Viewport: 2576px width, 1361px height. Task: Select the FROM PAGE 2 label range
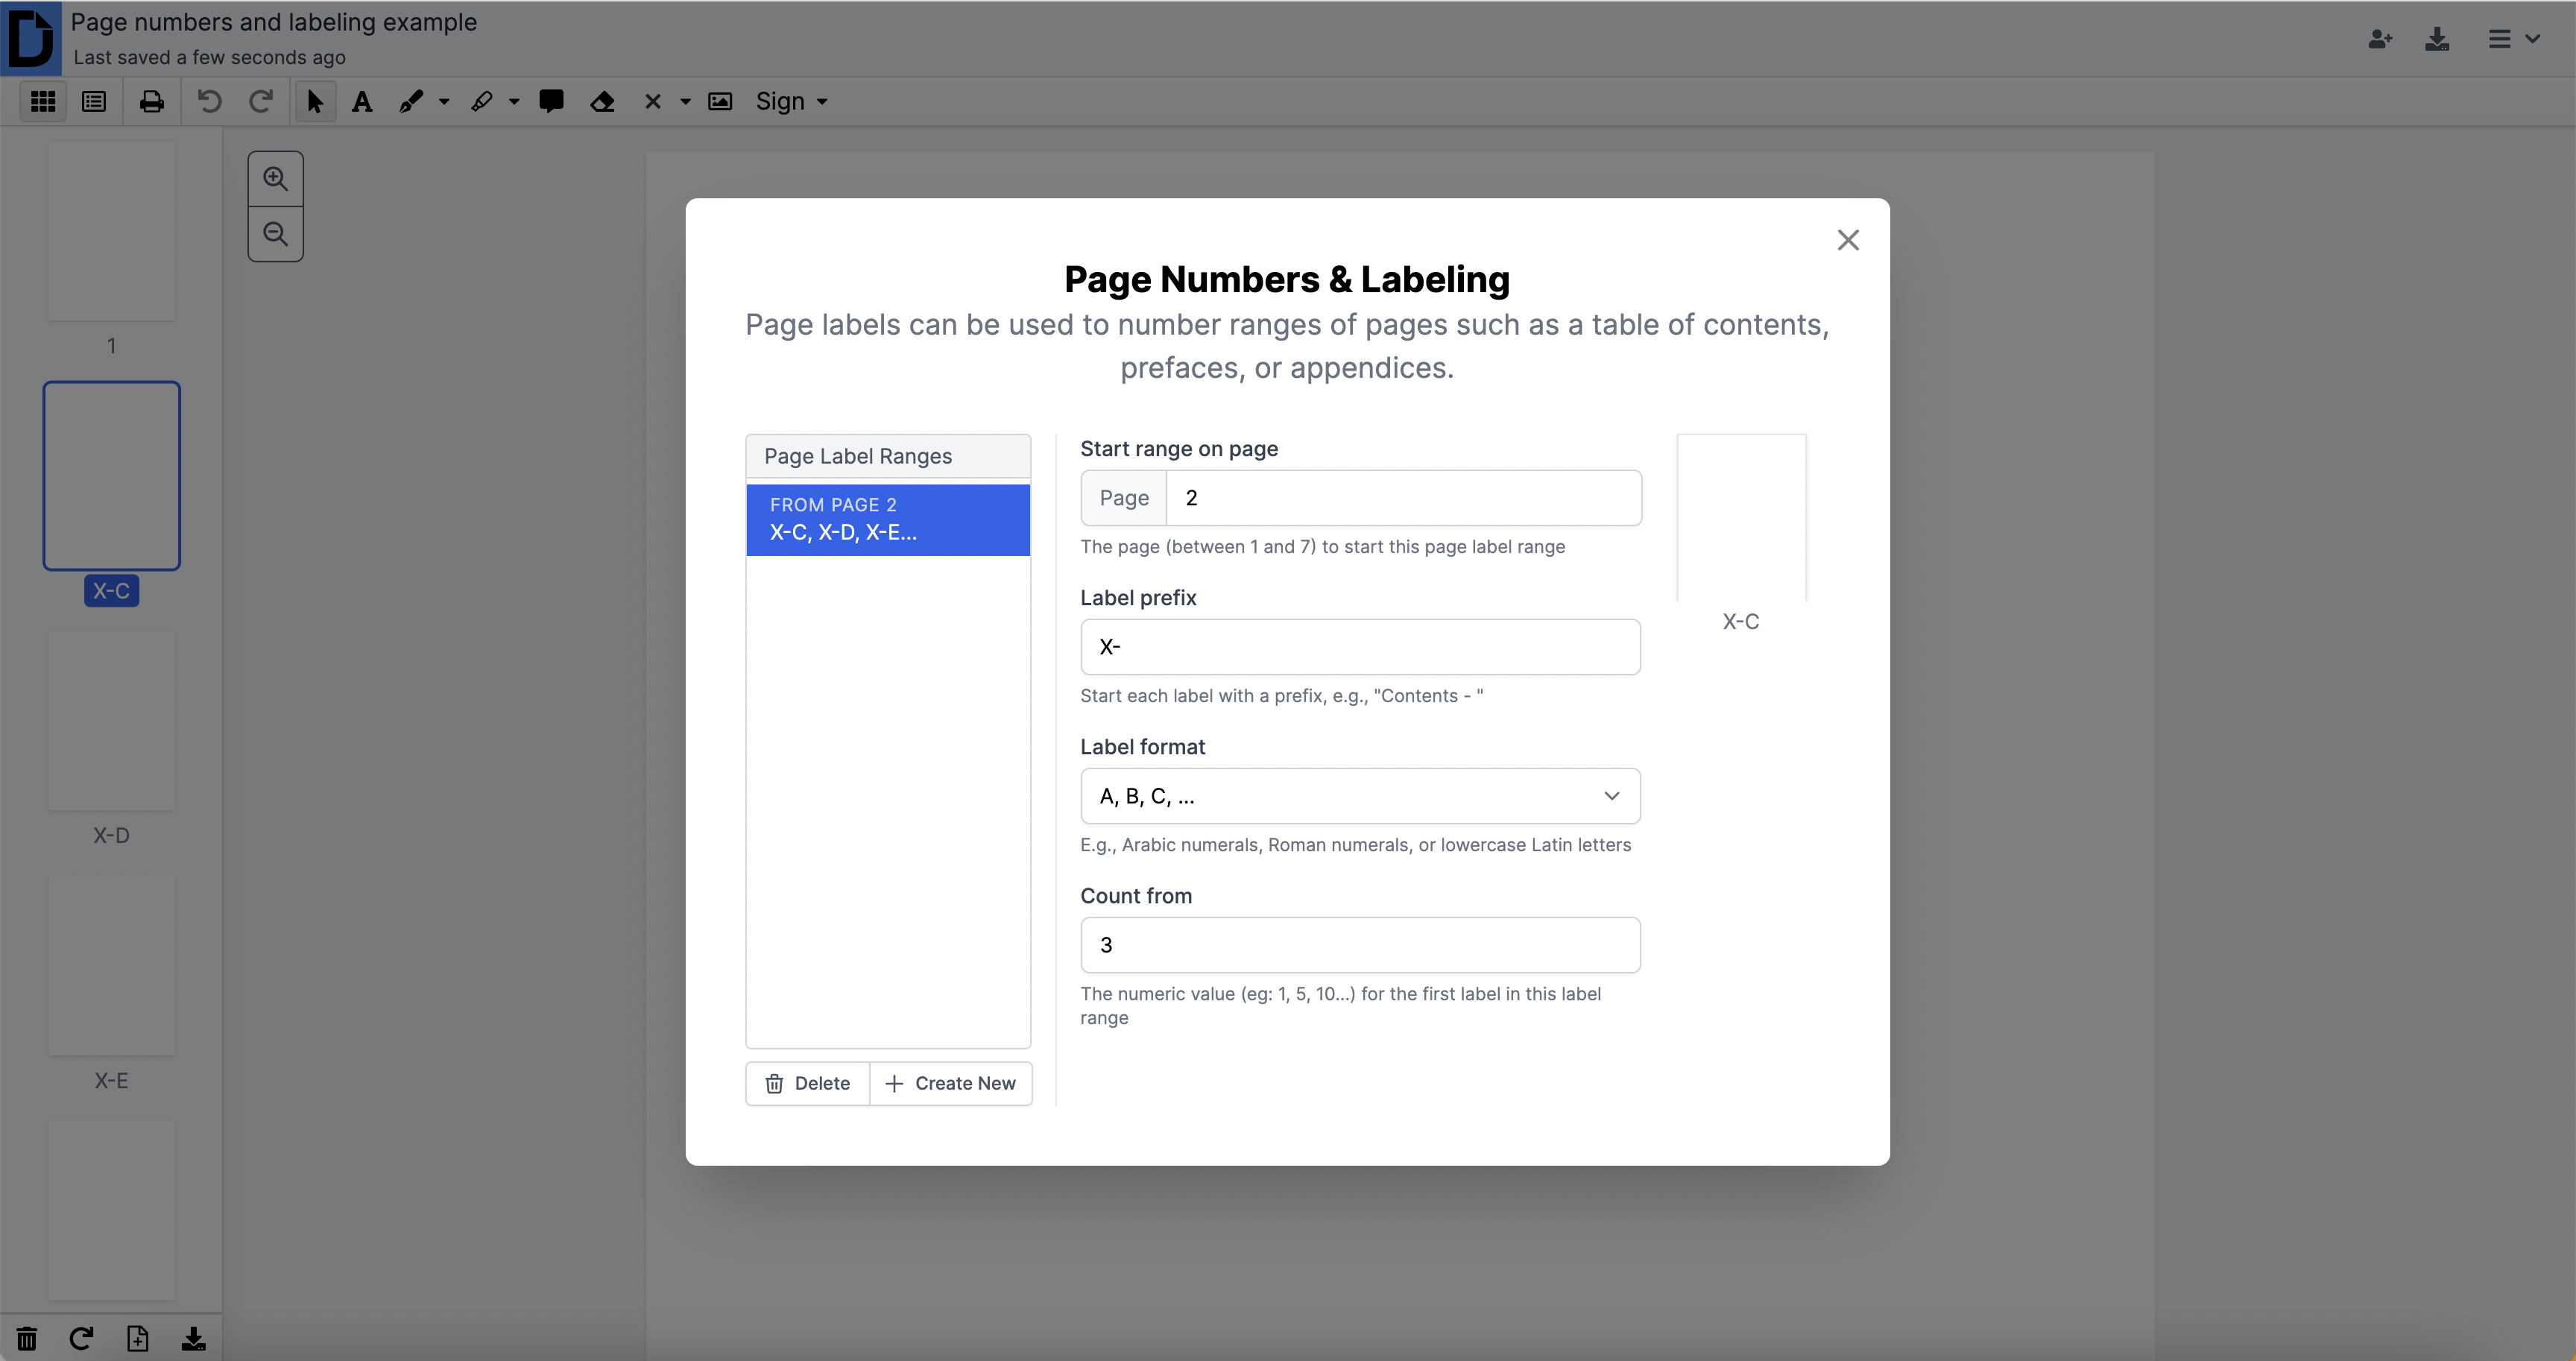(888, 520)
